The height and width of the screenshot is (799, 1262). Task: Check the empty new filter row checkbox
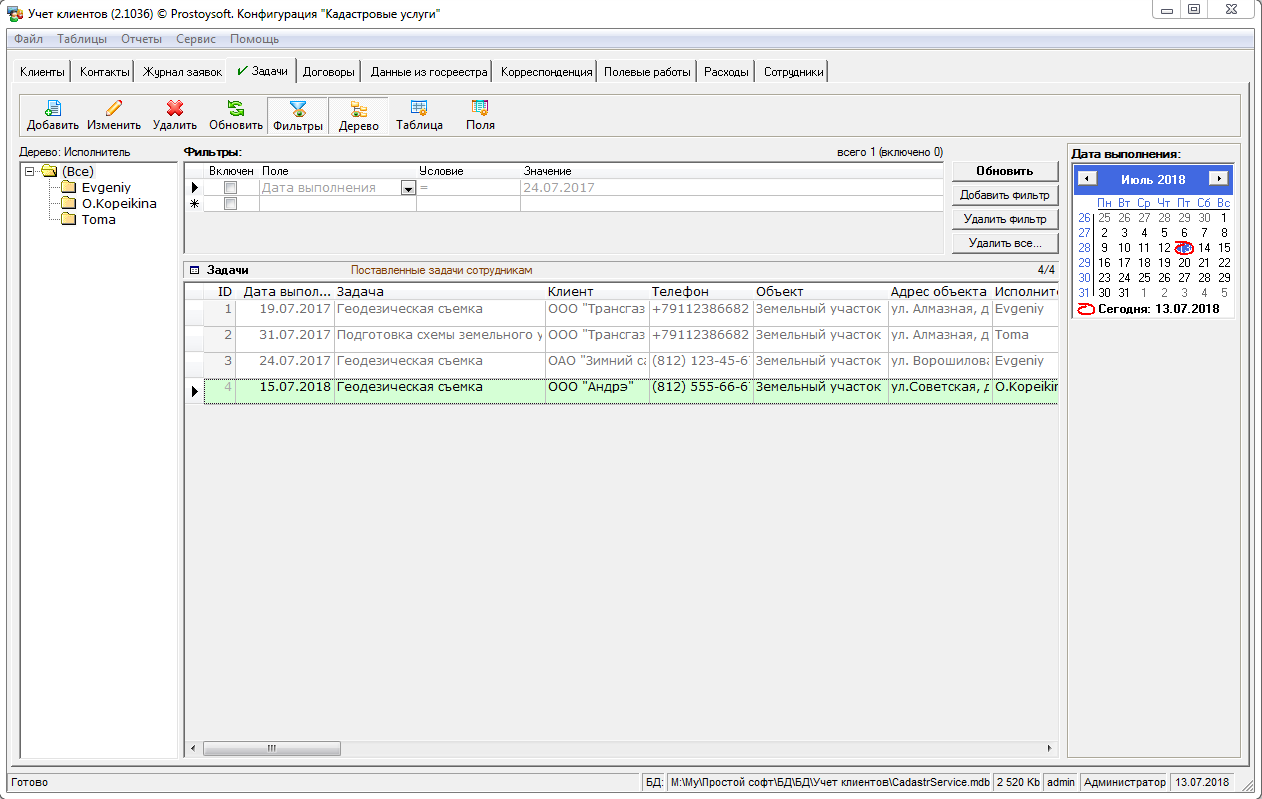click(231, 204)
